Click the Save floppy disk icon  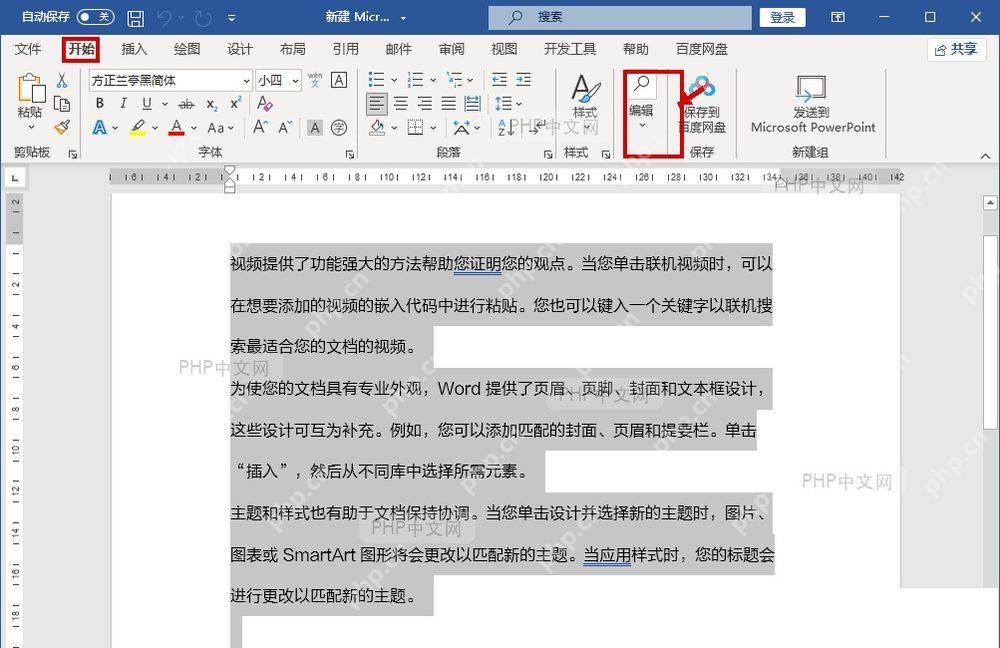[x=135, y=18]
